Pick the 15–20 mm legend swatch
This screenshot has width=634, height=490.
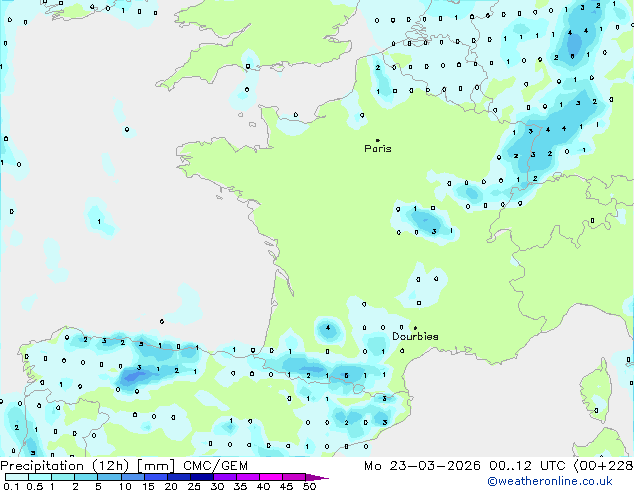click(x=155, y=477)
